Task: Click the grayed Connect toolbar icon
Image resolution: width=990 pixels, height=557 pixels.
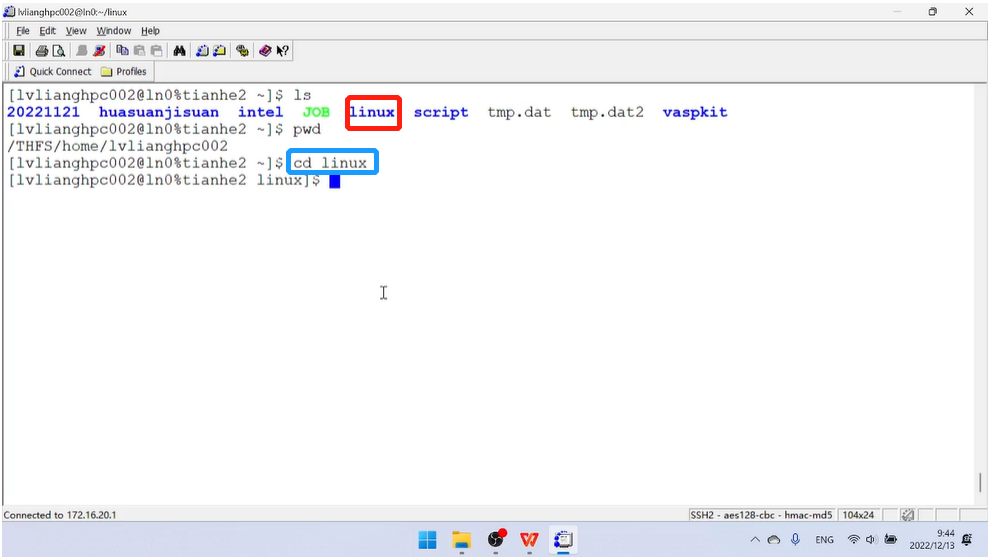Action: pyautogui.click(x=81, y=51)
